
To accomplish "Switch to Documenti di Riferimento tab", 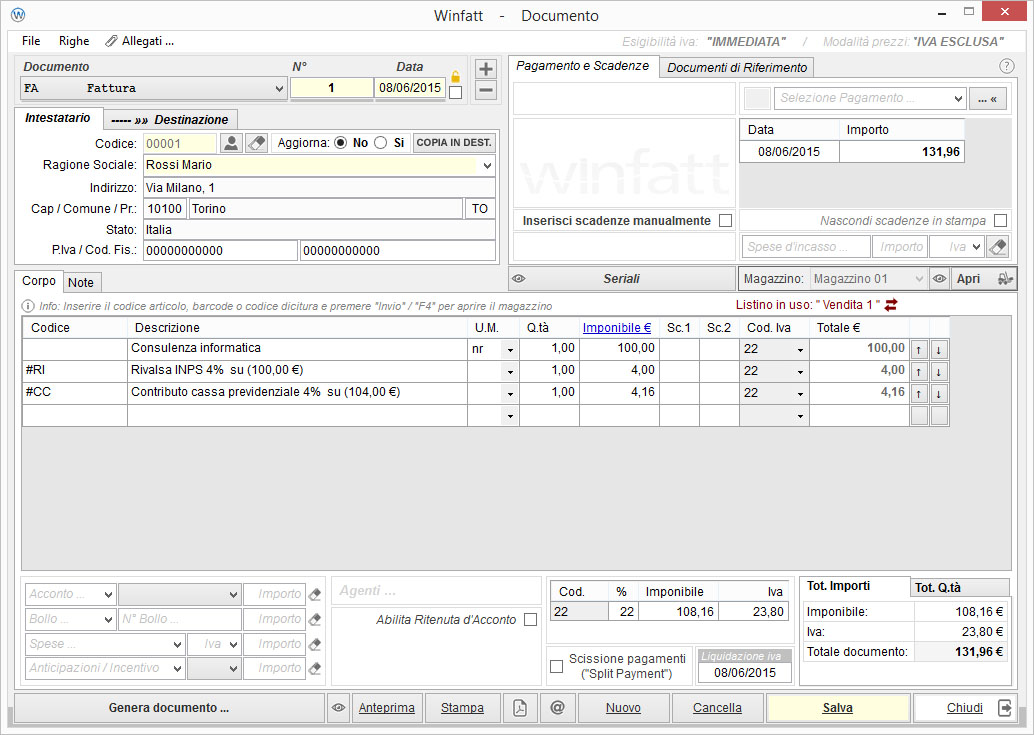I will (x=737, y=67).
